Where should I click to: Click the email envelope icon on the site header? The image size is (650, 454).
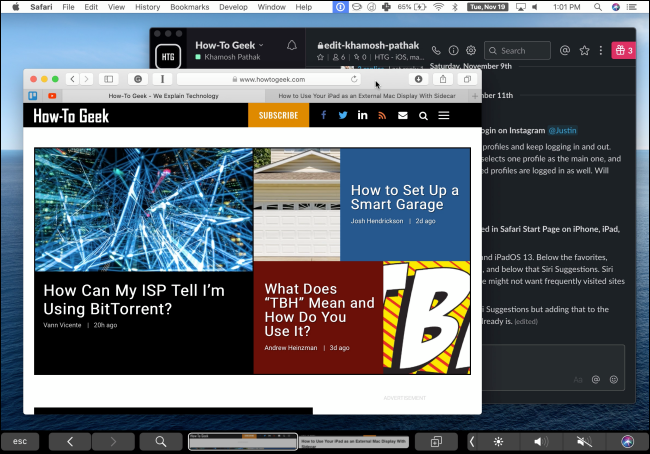[403, 115]
